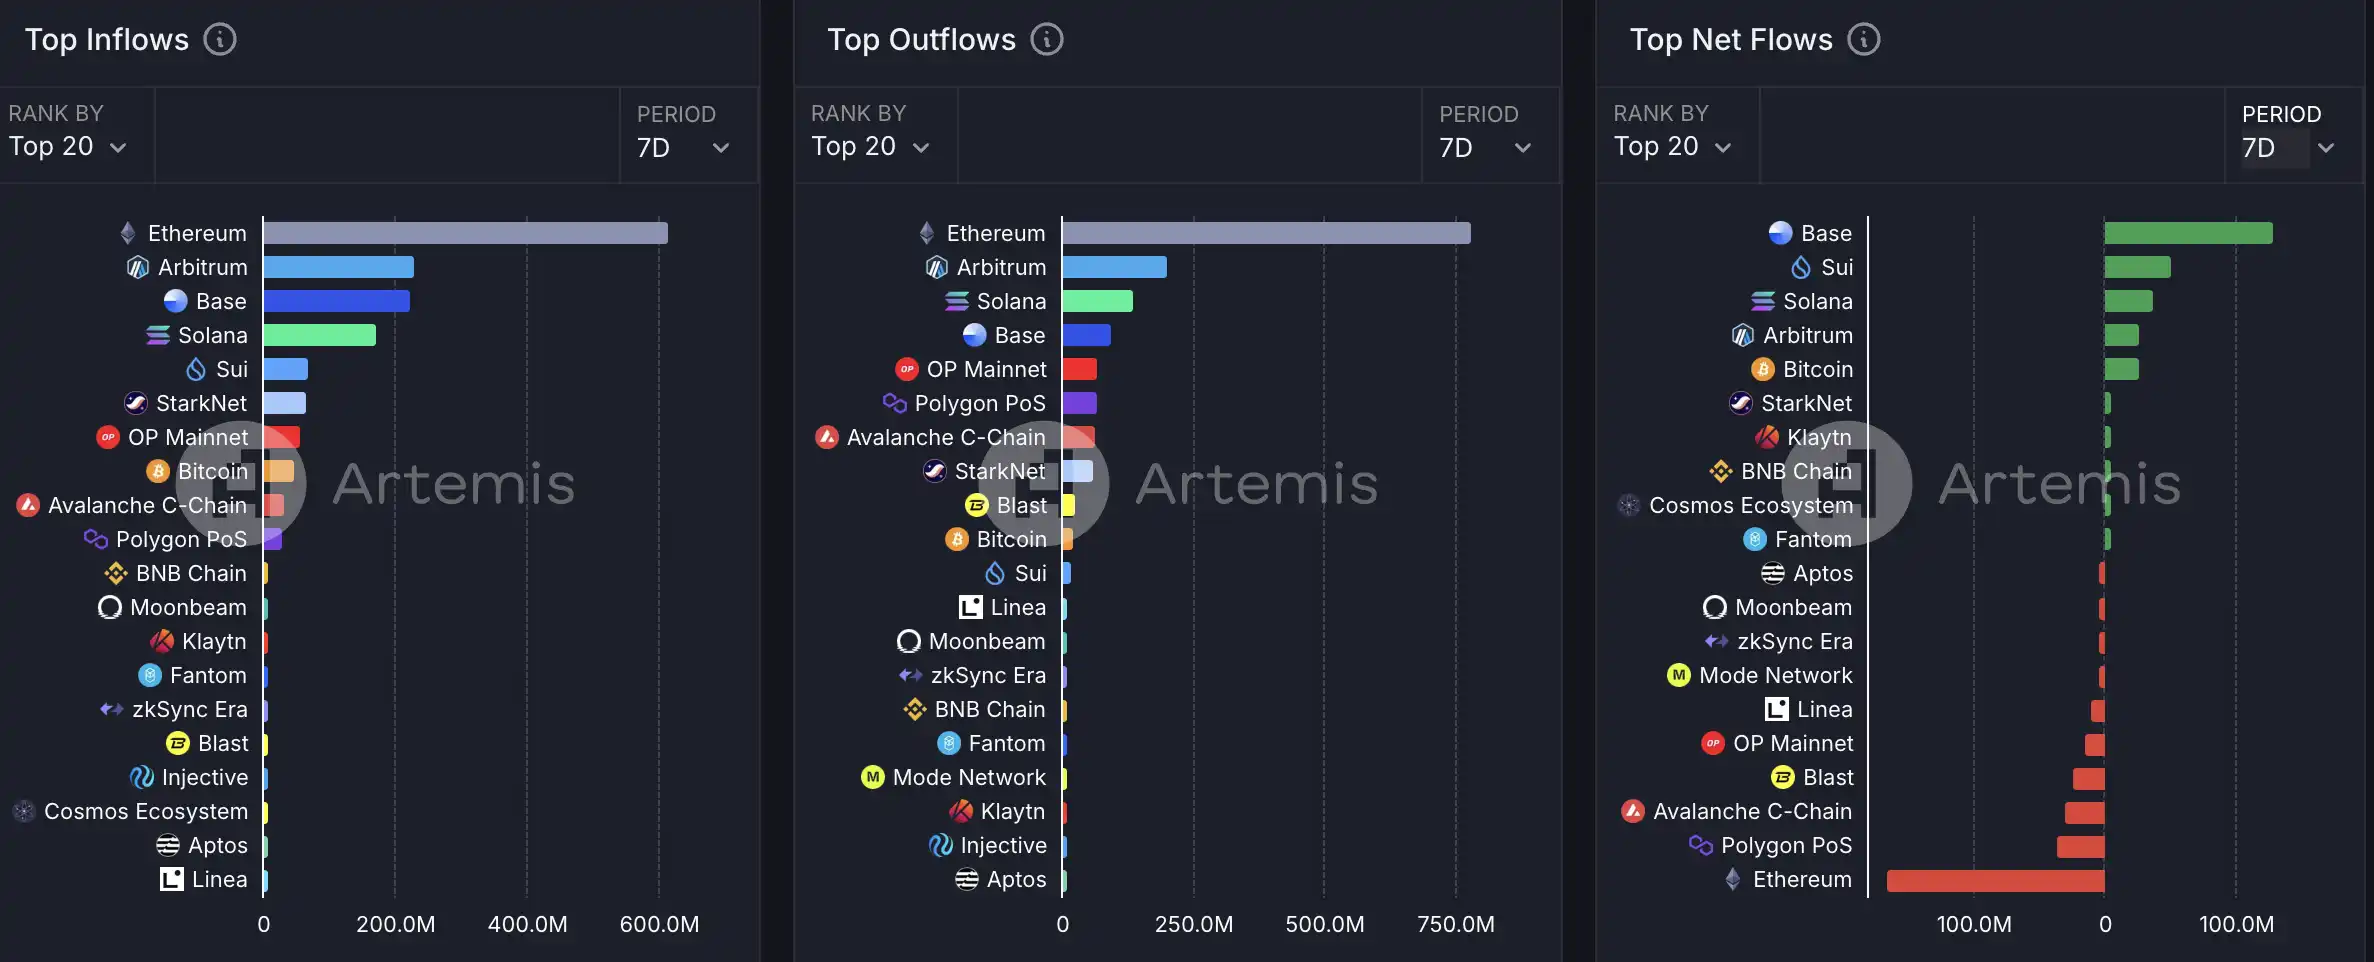The width and height of the screenshot is (2374, 962).
Task: Click the Arbitrum logo in Top Outflows
Action: [x=936, y=267]
